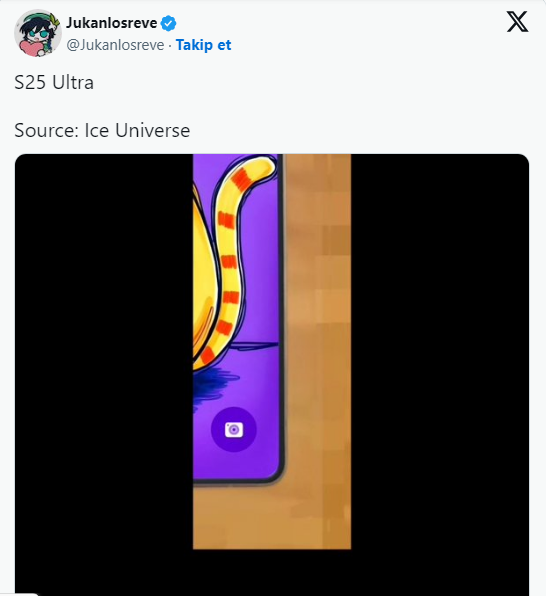Viewport: 546px width, 596px height.
Task: Click the phone's rounded bottom bezel corner
Action: coord(275,475)
